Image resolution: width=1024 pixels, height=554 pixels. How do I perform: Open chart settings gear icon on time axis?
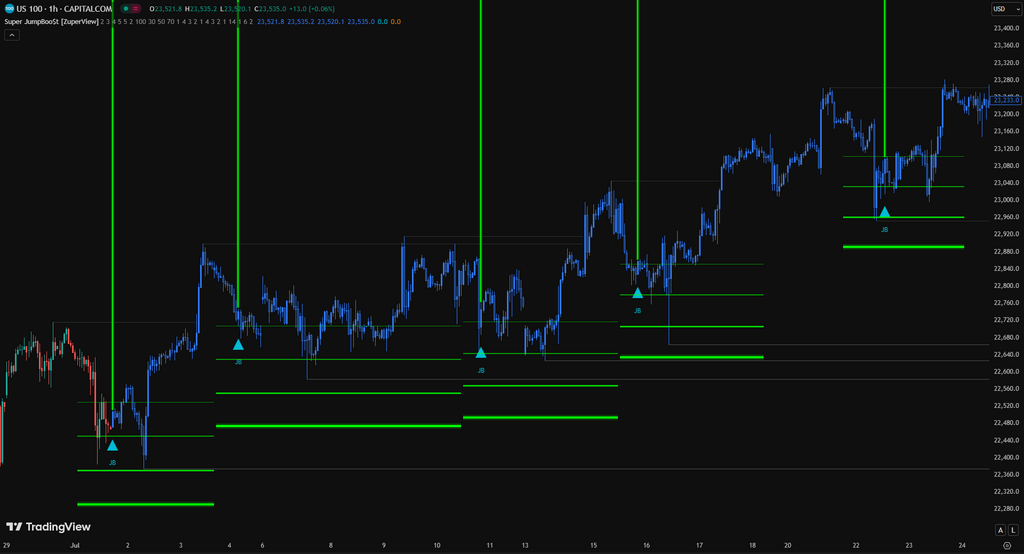(1006, 545)
